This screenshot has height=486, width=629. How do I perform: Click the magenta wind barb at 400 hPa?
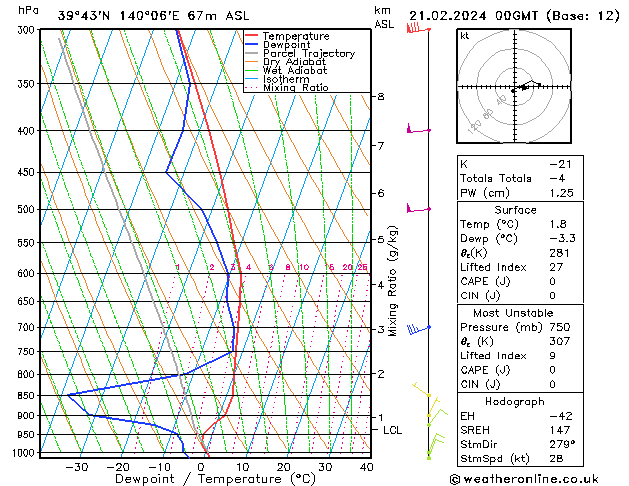point(418,129)
